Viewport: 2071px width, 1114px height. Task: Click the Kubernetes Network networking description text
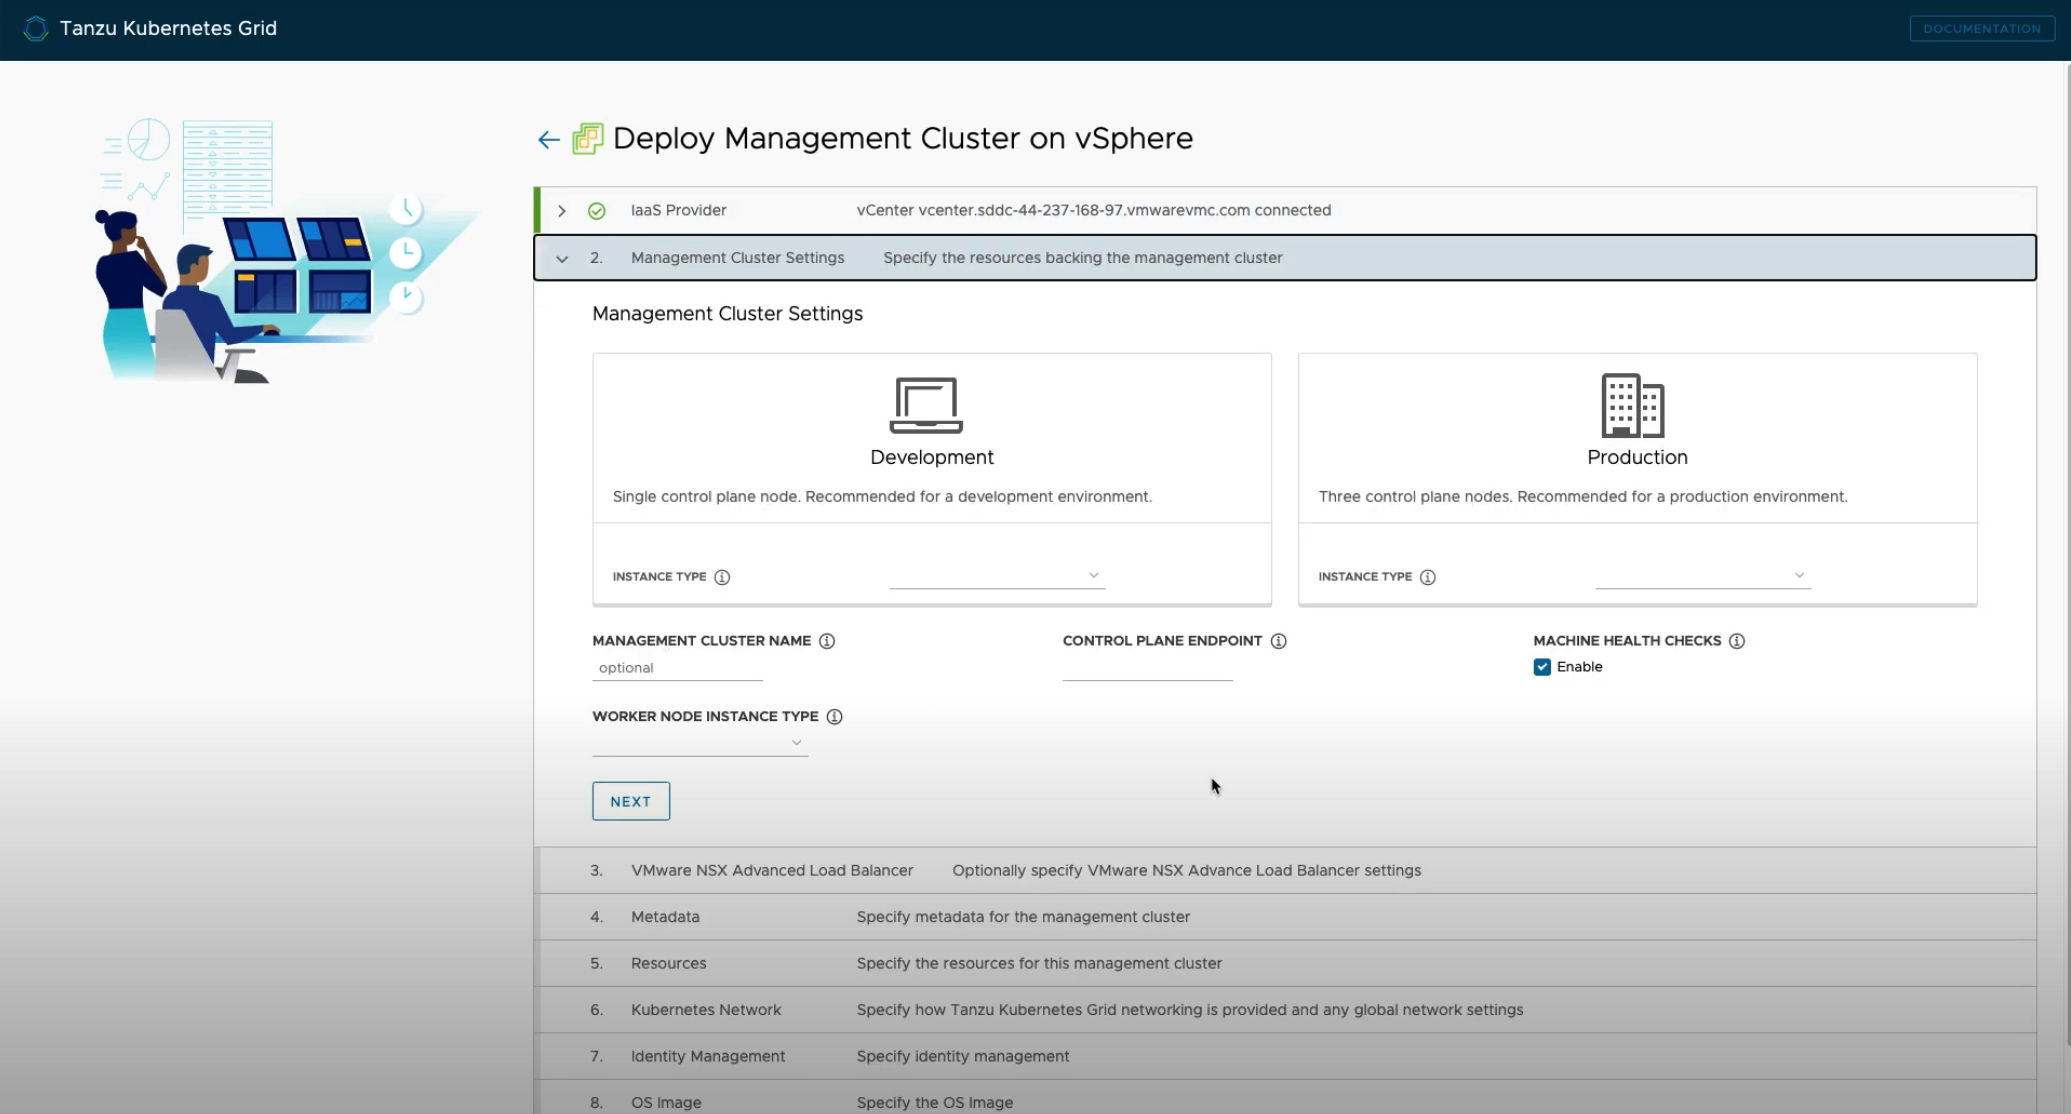tap(1190, 1010)
